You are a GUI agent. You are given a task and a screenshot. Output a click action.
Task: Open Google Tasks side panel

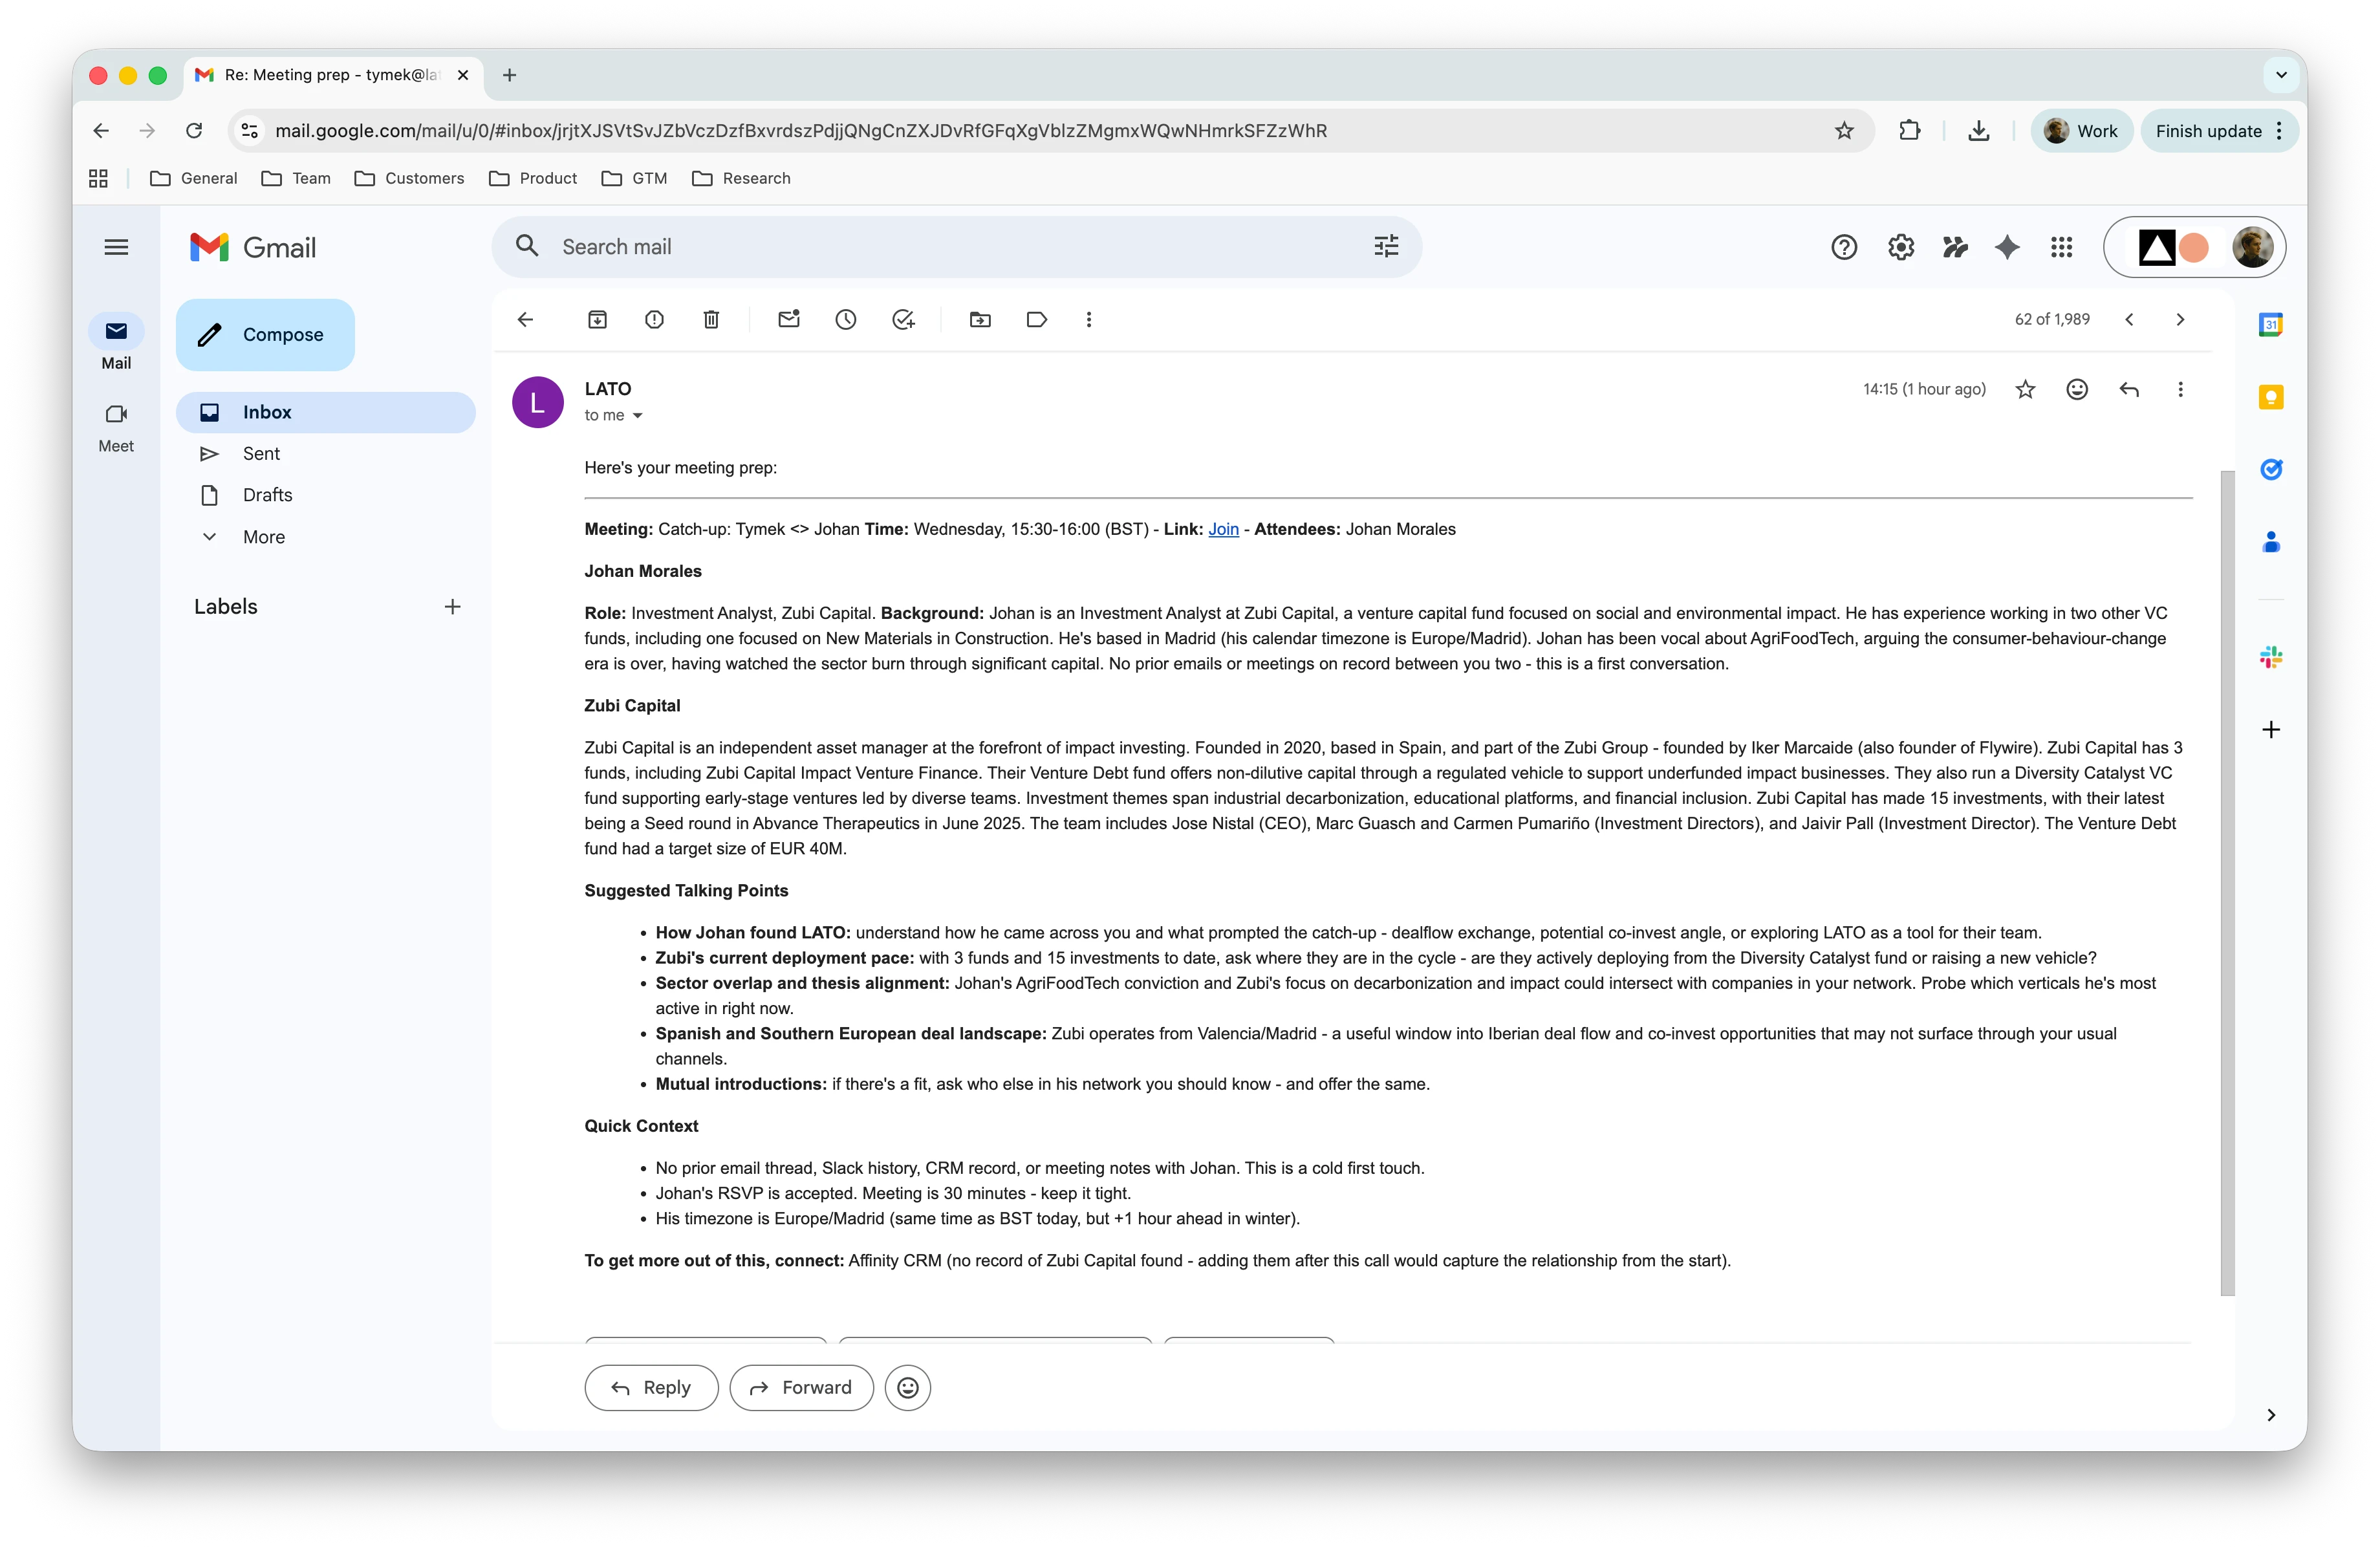2271,469
